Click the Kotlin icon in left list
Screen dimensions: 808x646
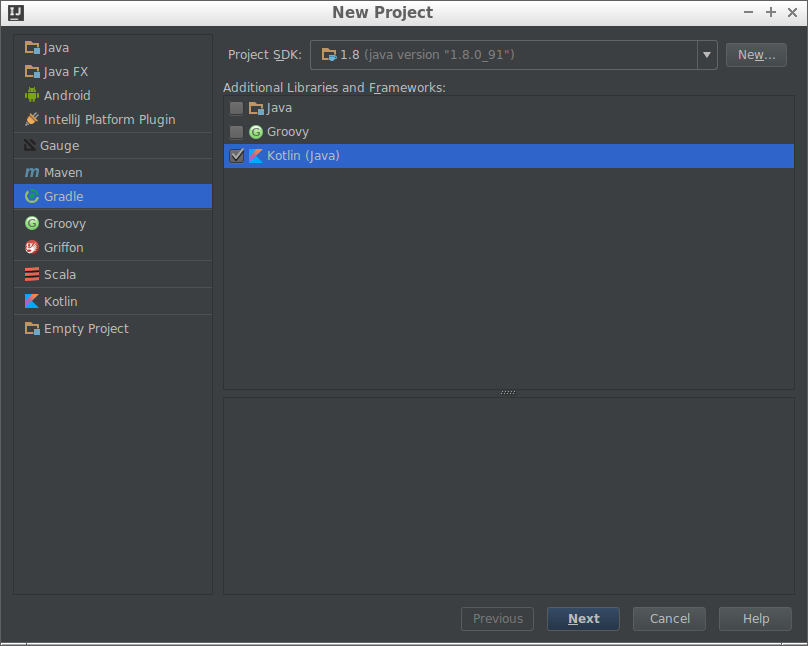[32, 302]
